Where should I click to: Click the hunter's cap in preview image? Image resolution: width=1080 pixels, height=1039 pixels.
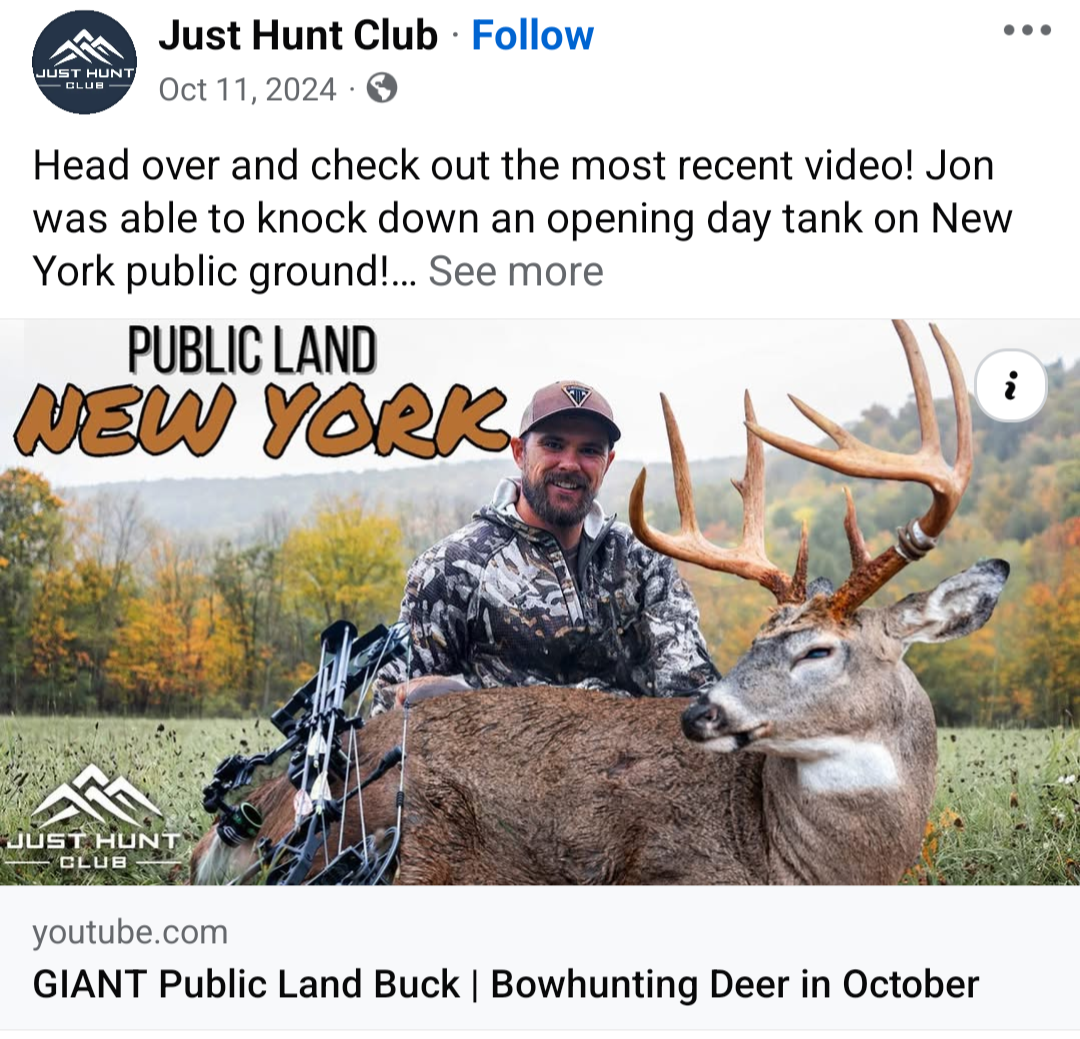569,410
